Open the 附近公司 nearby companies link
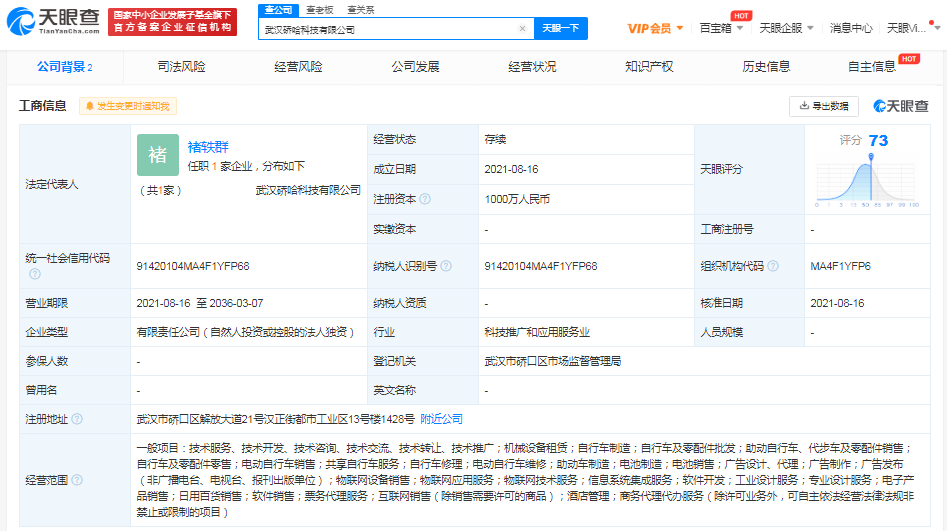 [x=441, y=419]
